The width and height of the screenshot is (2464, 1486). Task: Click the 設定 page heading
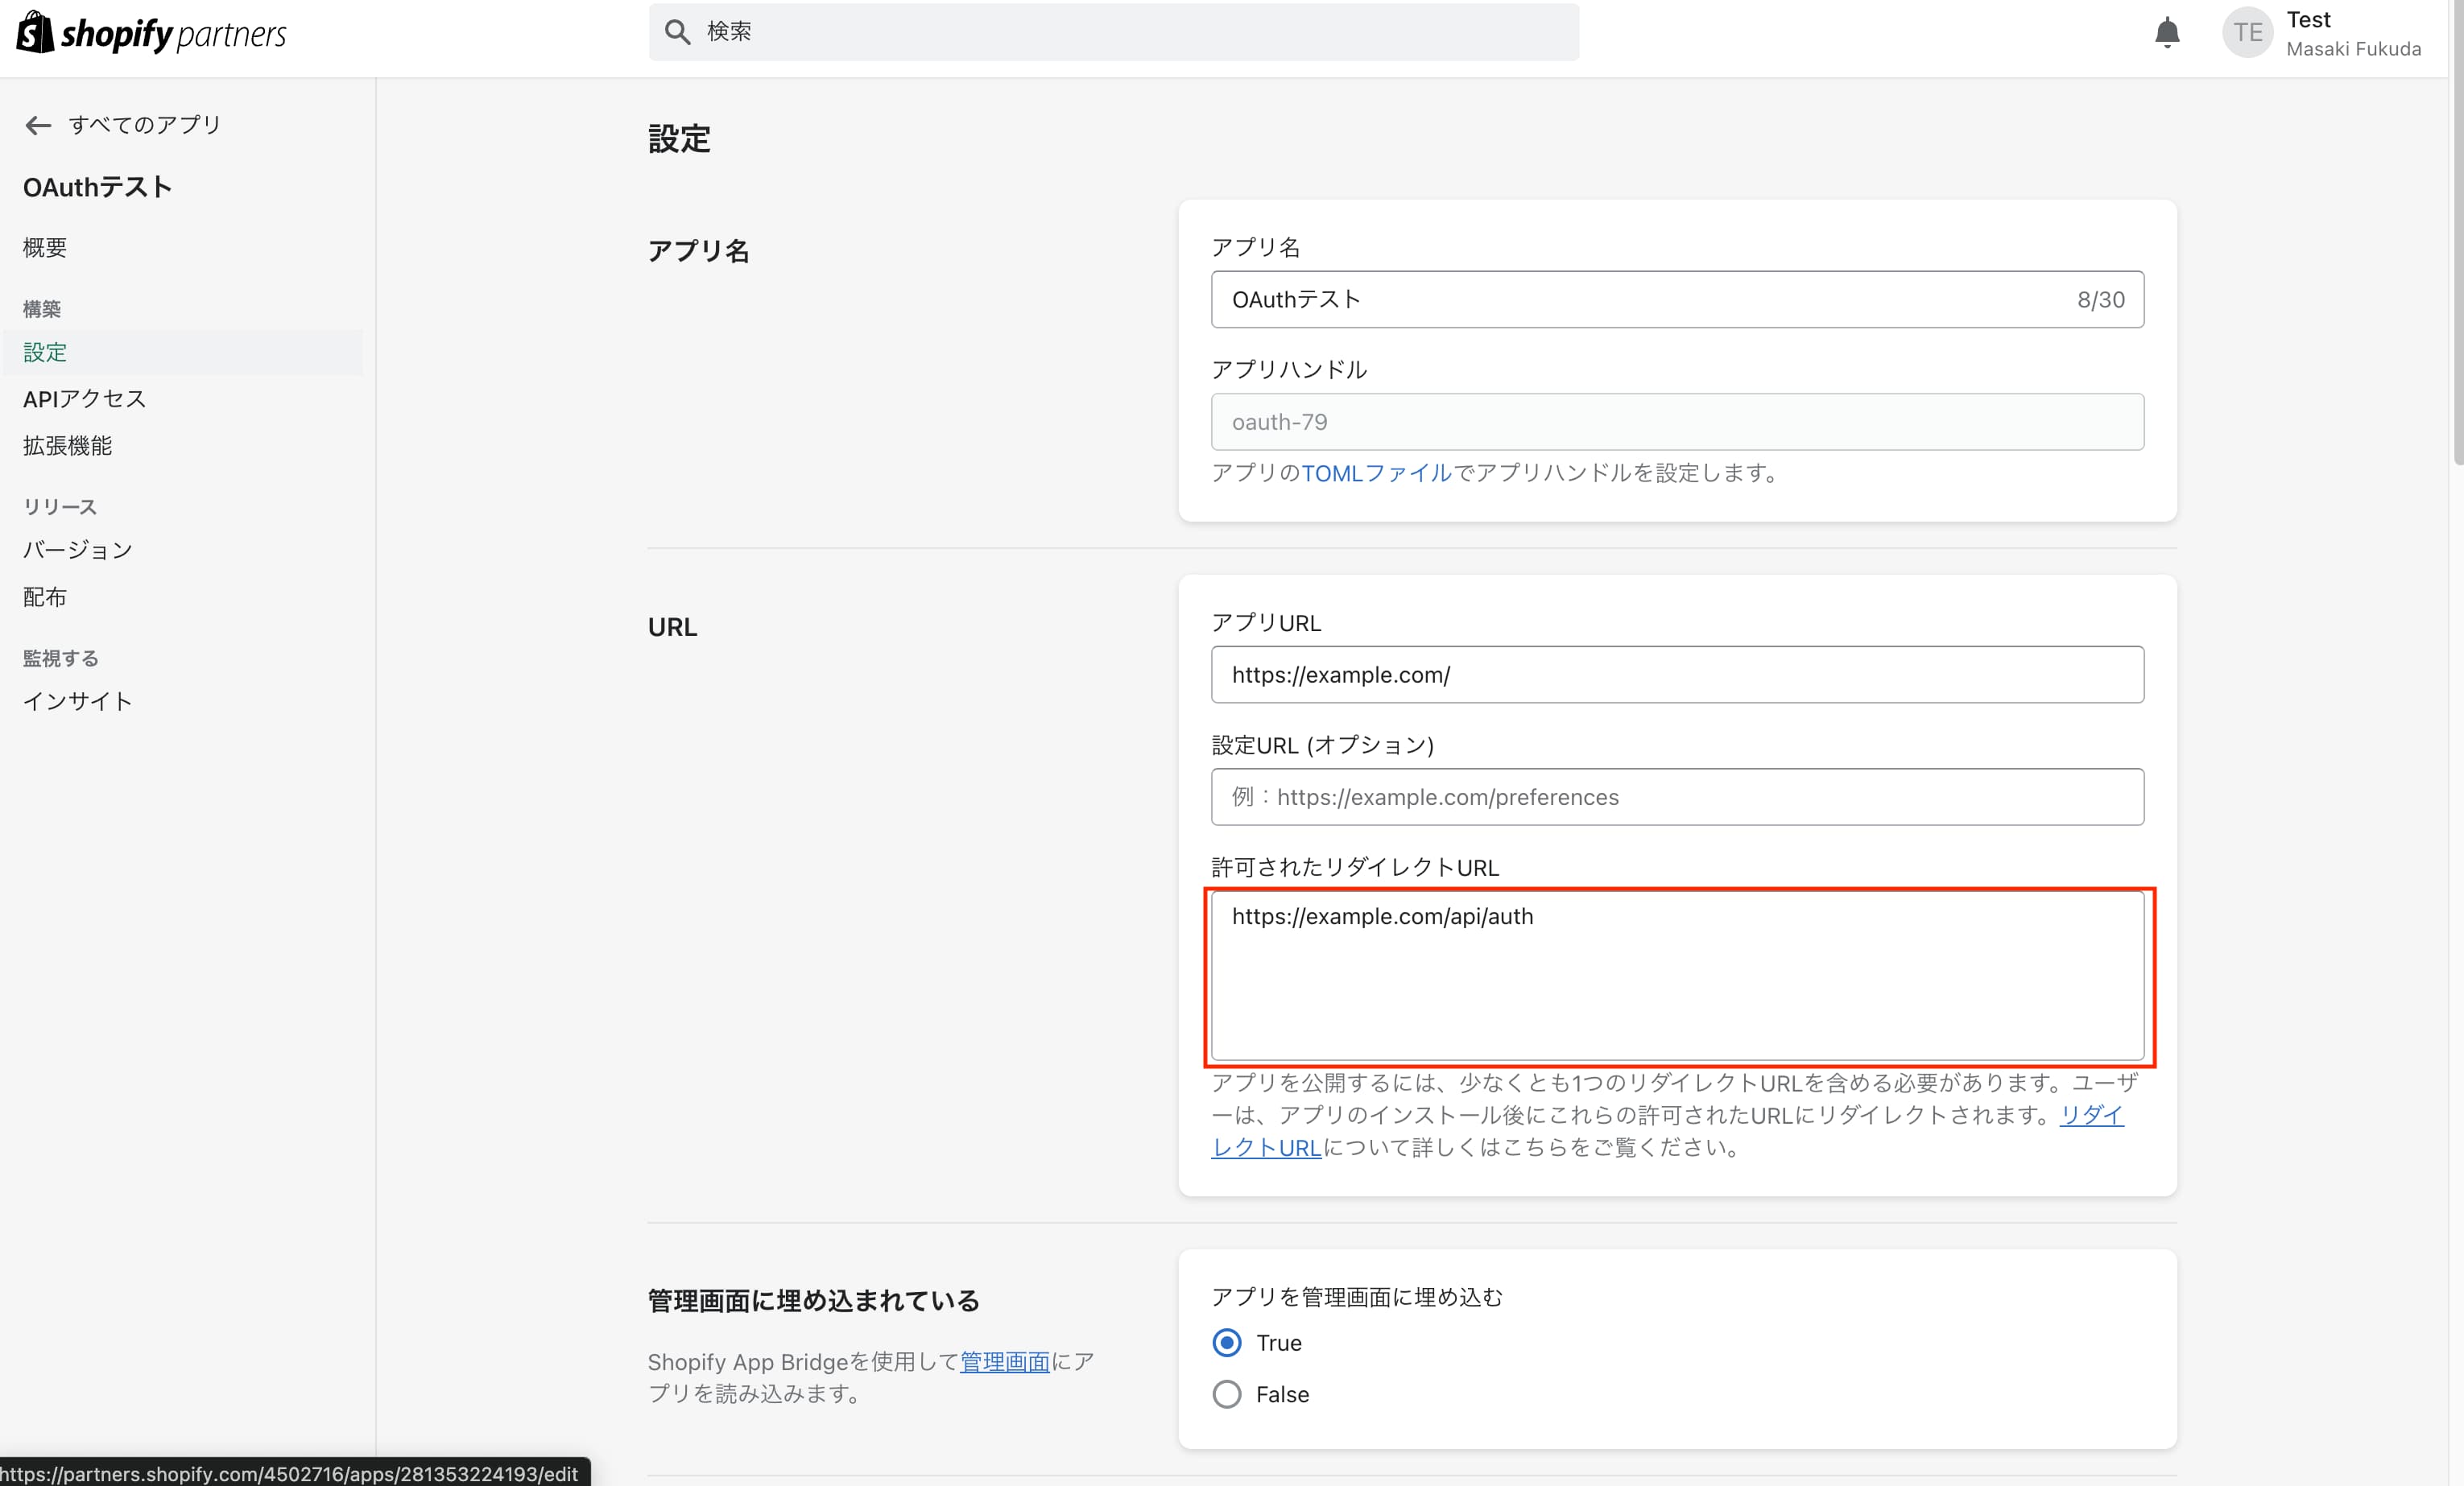(679, 139)
